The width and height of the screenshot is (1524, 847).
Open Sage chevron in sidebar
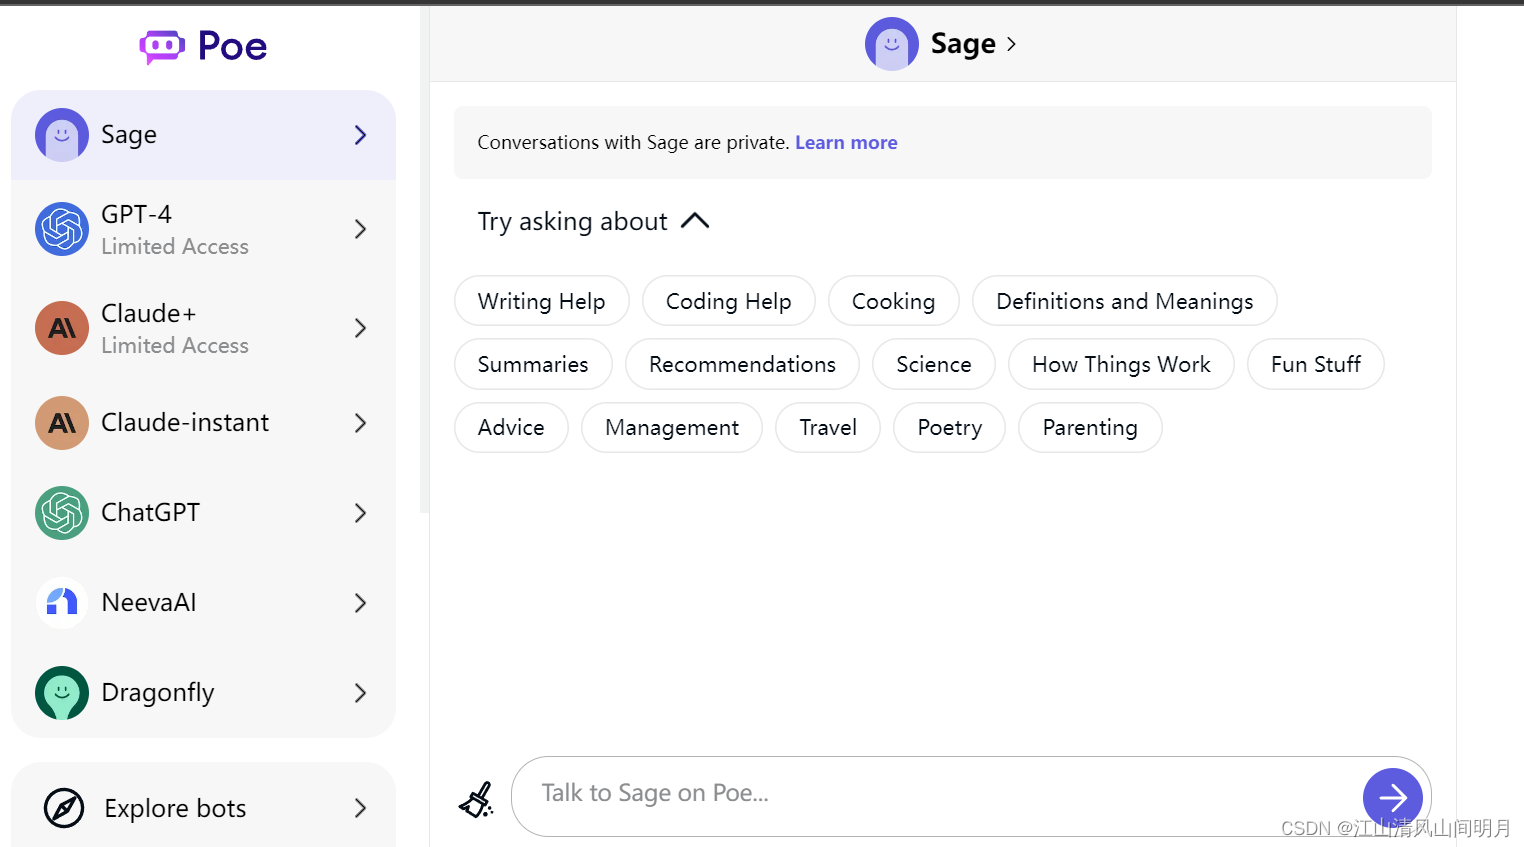point(361,135)
